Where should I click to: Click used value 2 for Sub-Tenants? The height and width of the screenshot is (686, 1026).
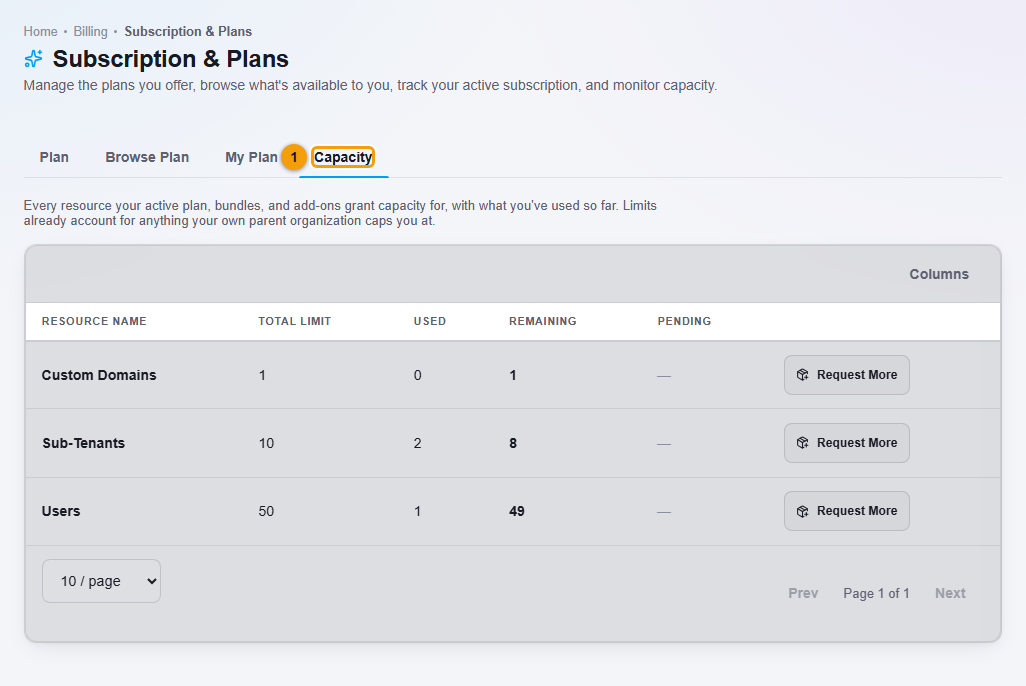tap(417, 443)
